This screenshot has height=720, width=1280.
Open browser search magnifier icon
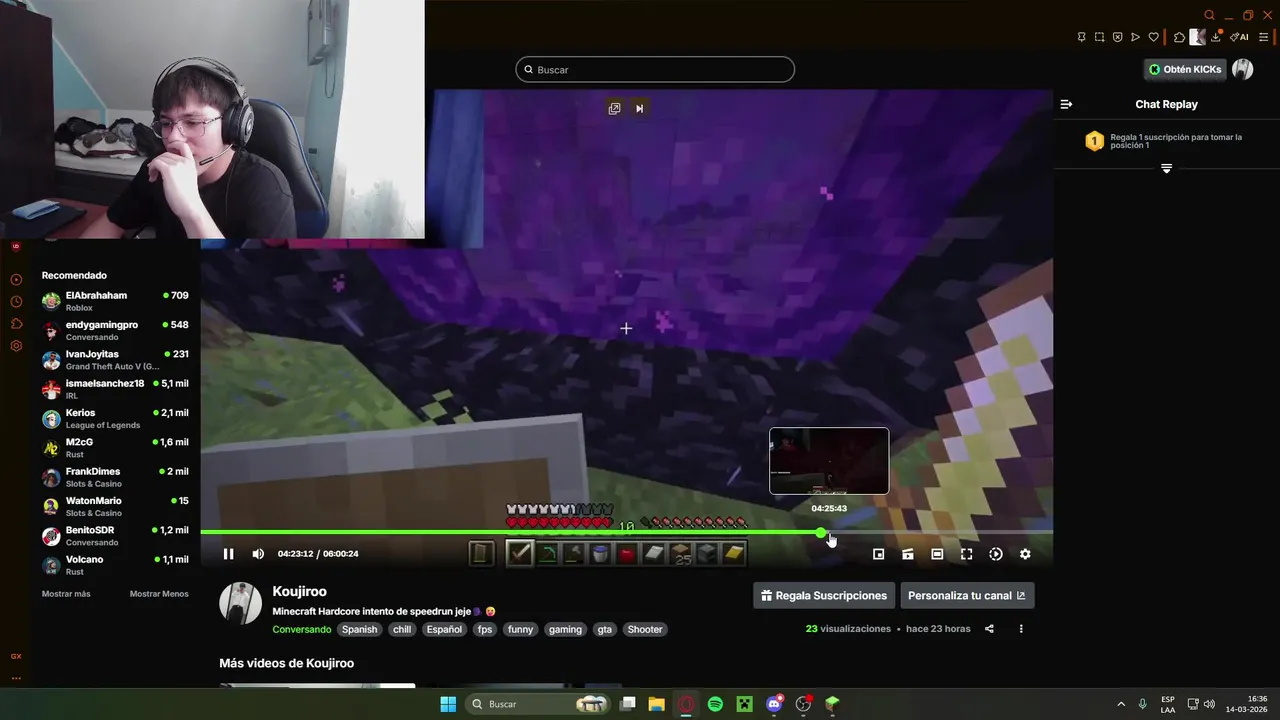[1209, 15]
